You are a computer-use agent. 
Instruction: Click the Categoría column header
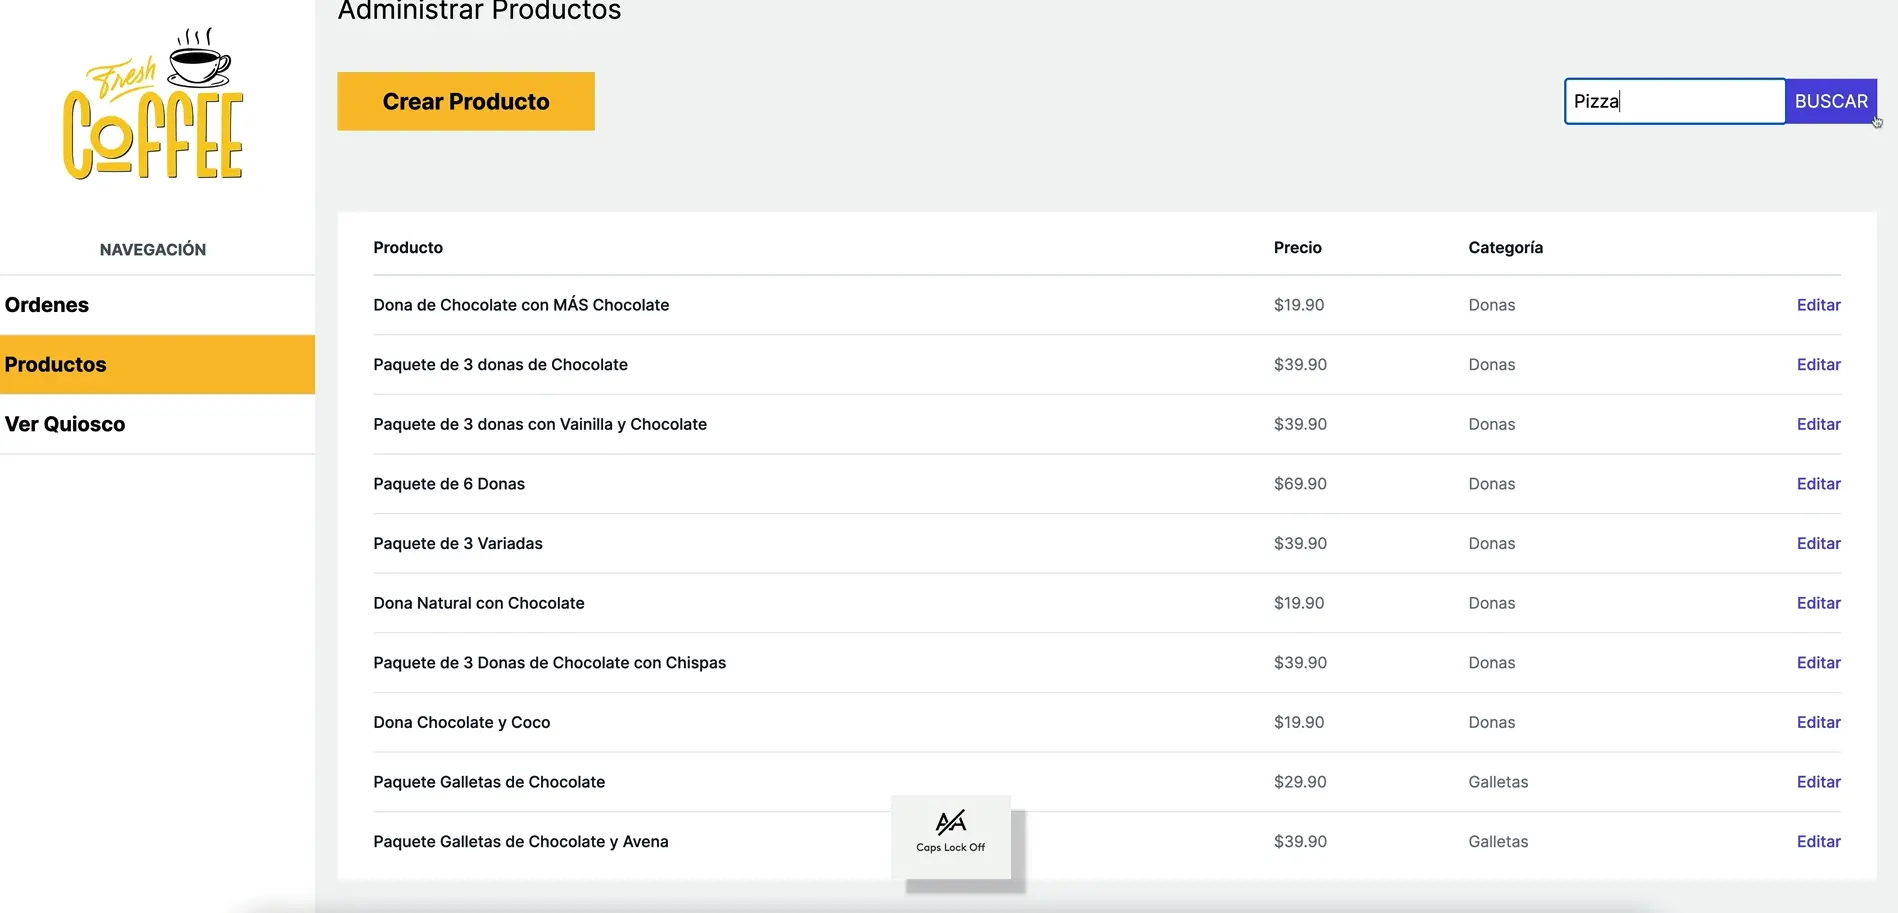pos(1505,248)
